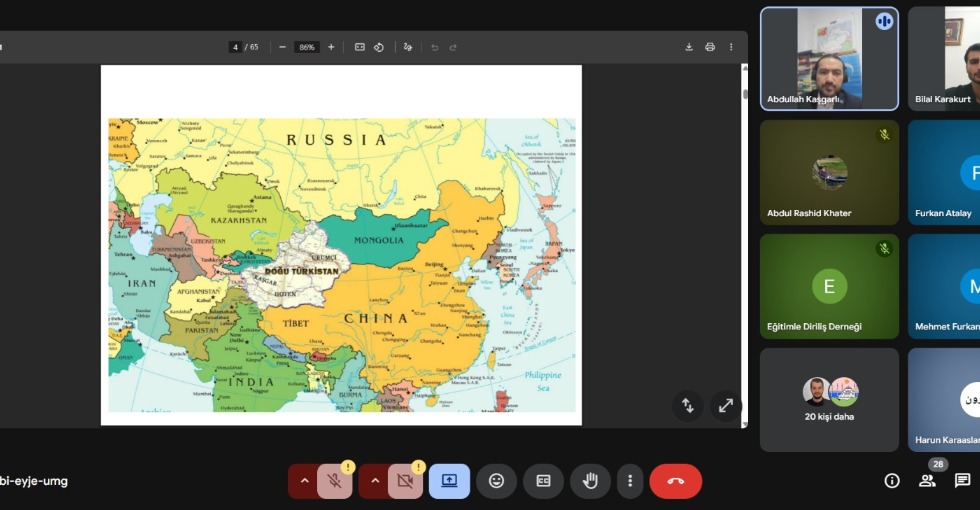Open PDF viewer more actions menu
The image size is (980, 510).
(731, 47)
